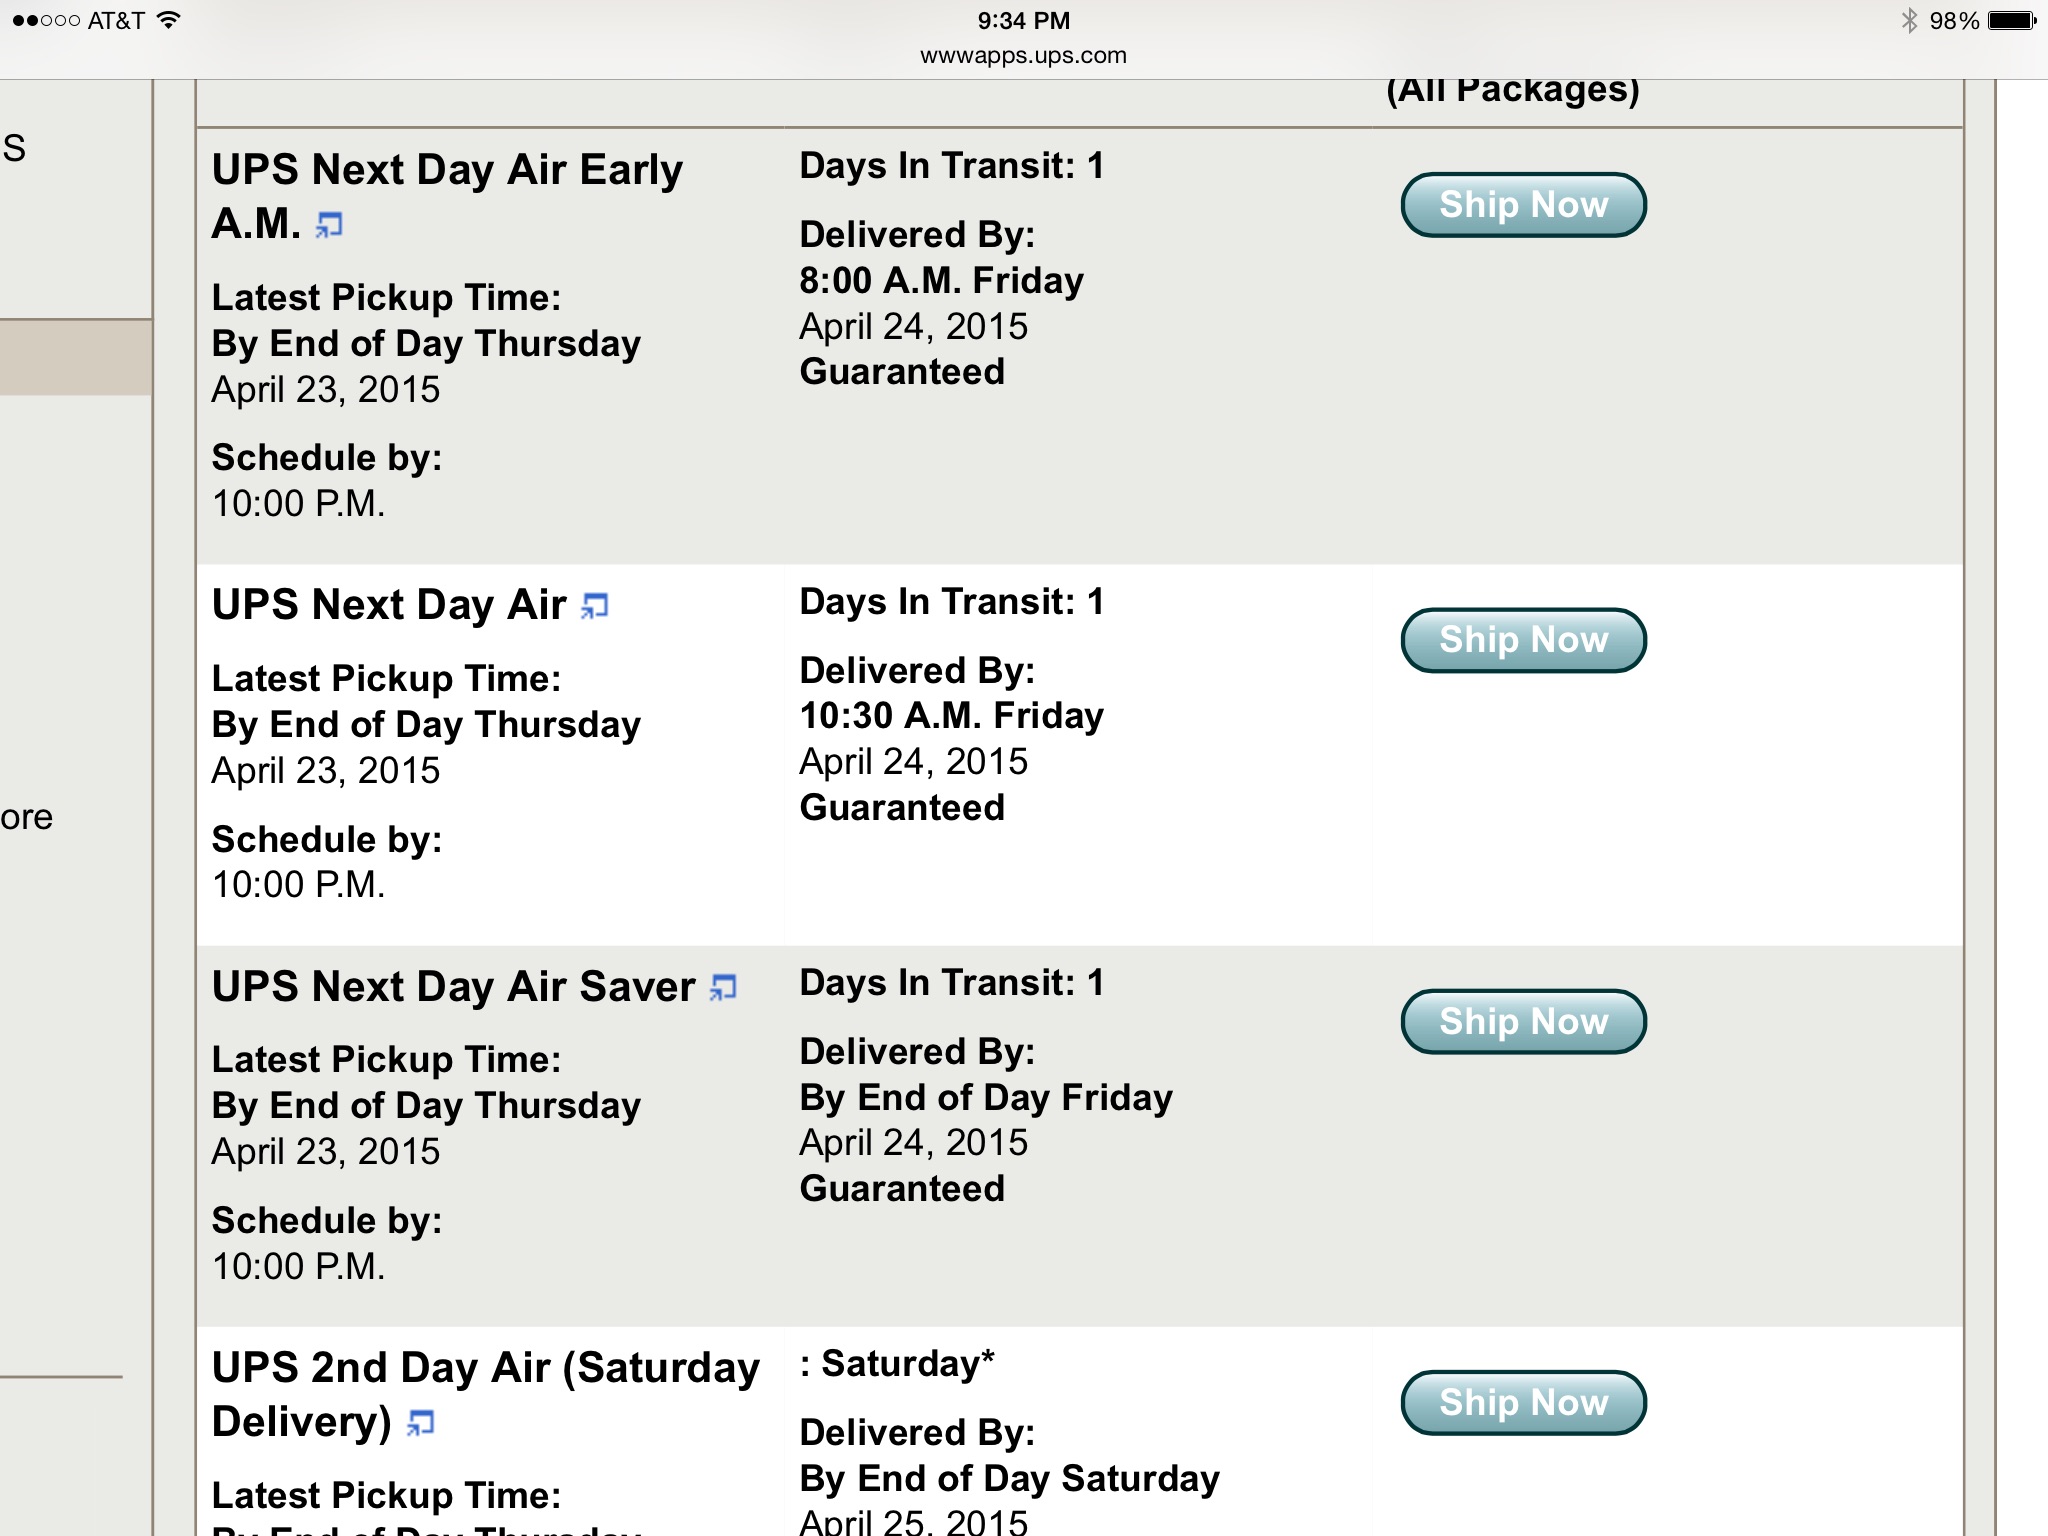This screenshot has width=2048, height=1536.
Task: Open UPS Next Day Air Saver service link
Action: [453, 987]
